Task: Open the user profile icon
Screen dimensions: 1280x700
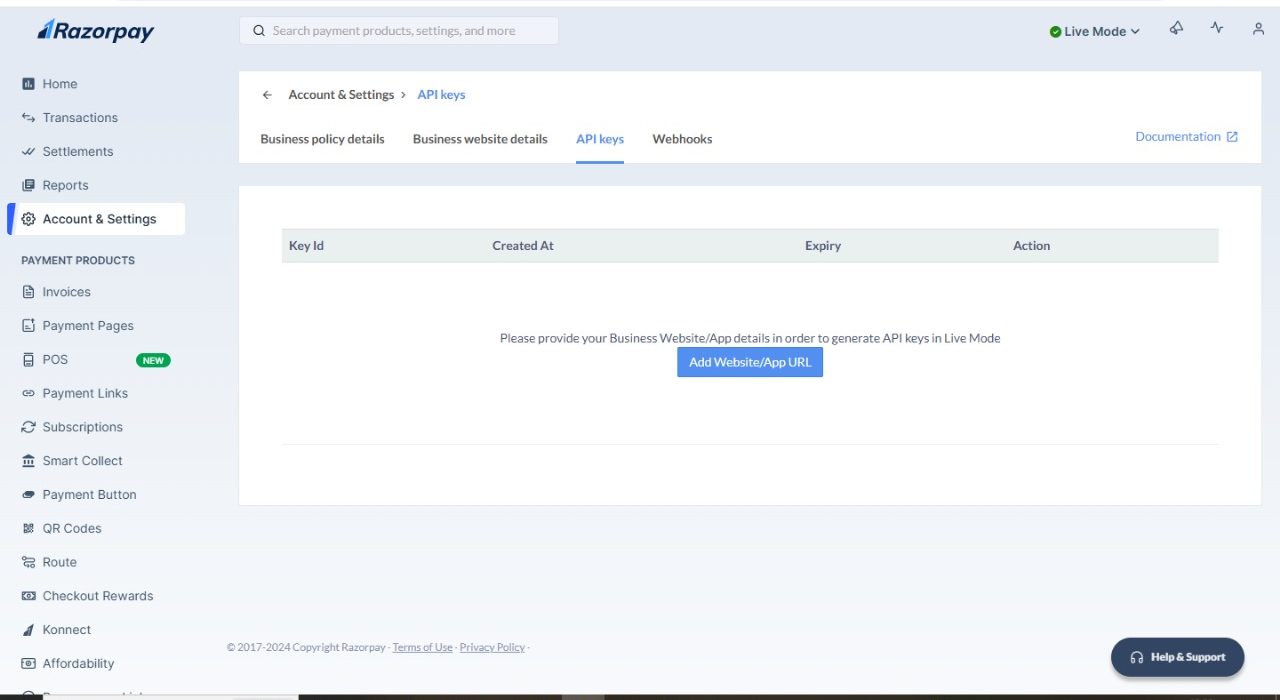Action: (x=1258, y=29)
